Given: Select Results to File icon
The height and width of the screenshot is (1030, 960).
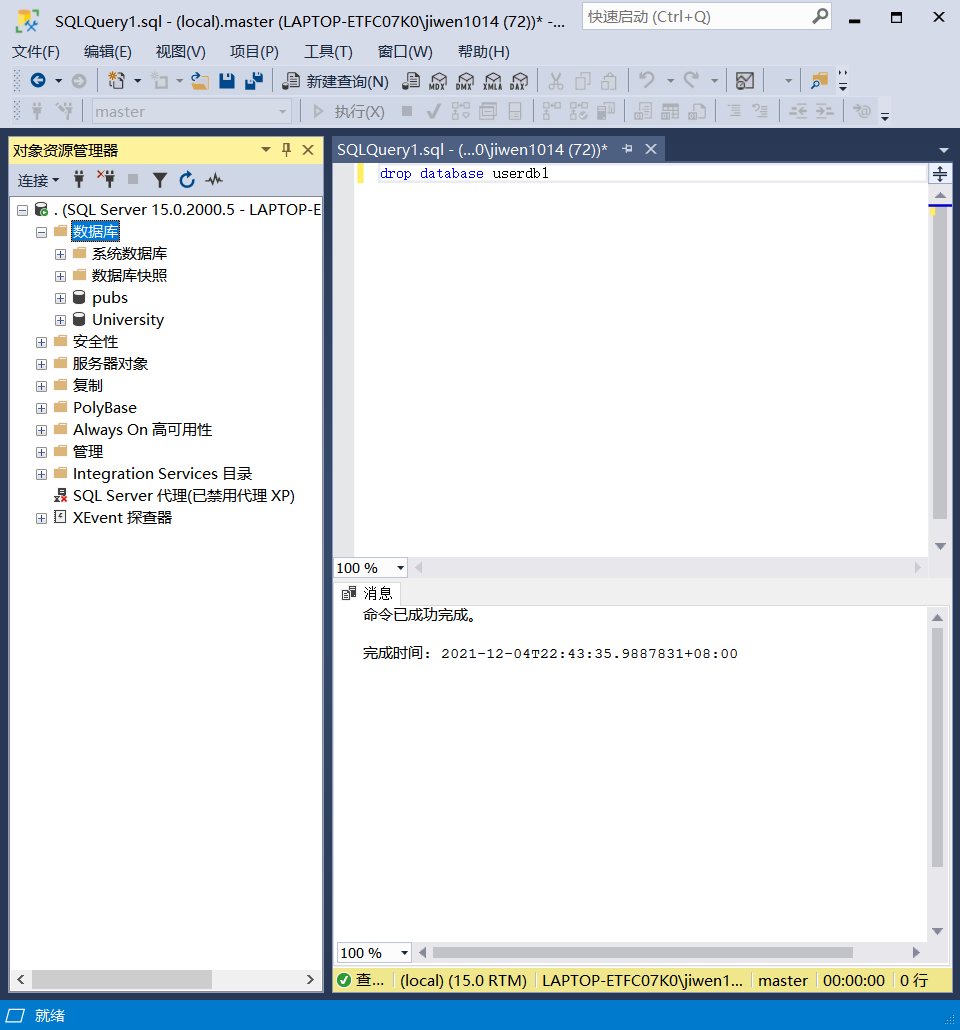Looking at the screenshot, I should (x=697, y=112).
